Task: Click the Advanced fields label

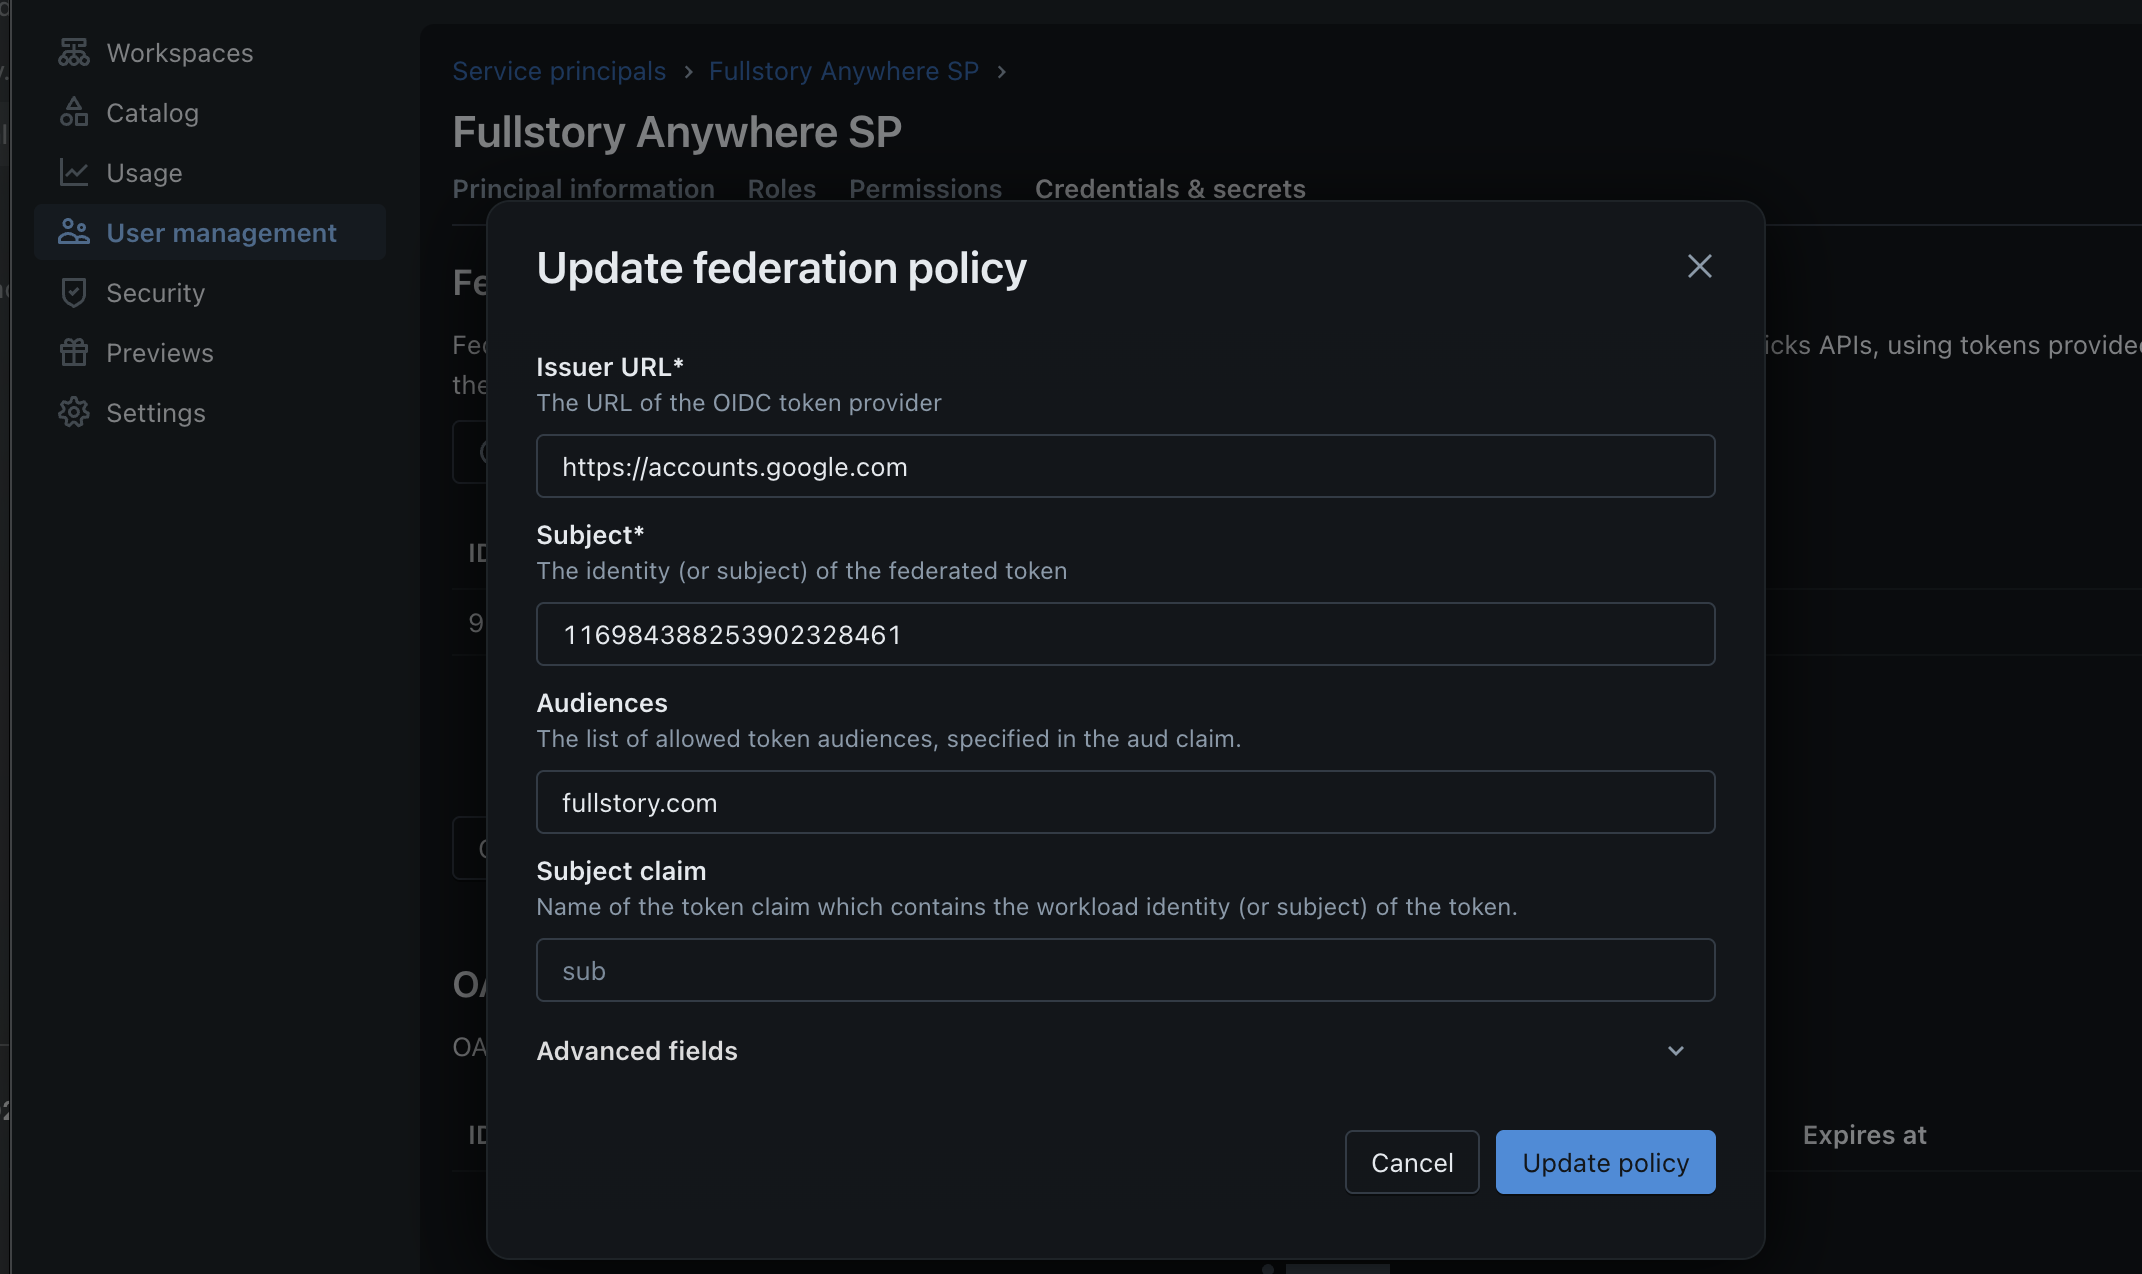Action: (637, 1051)
